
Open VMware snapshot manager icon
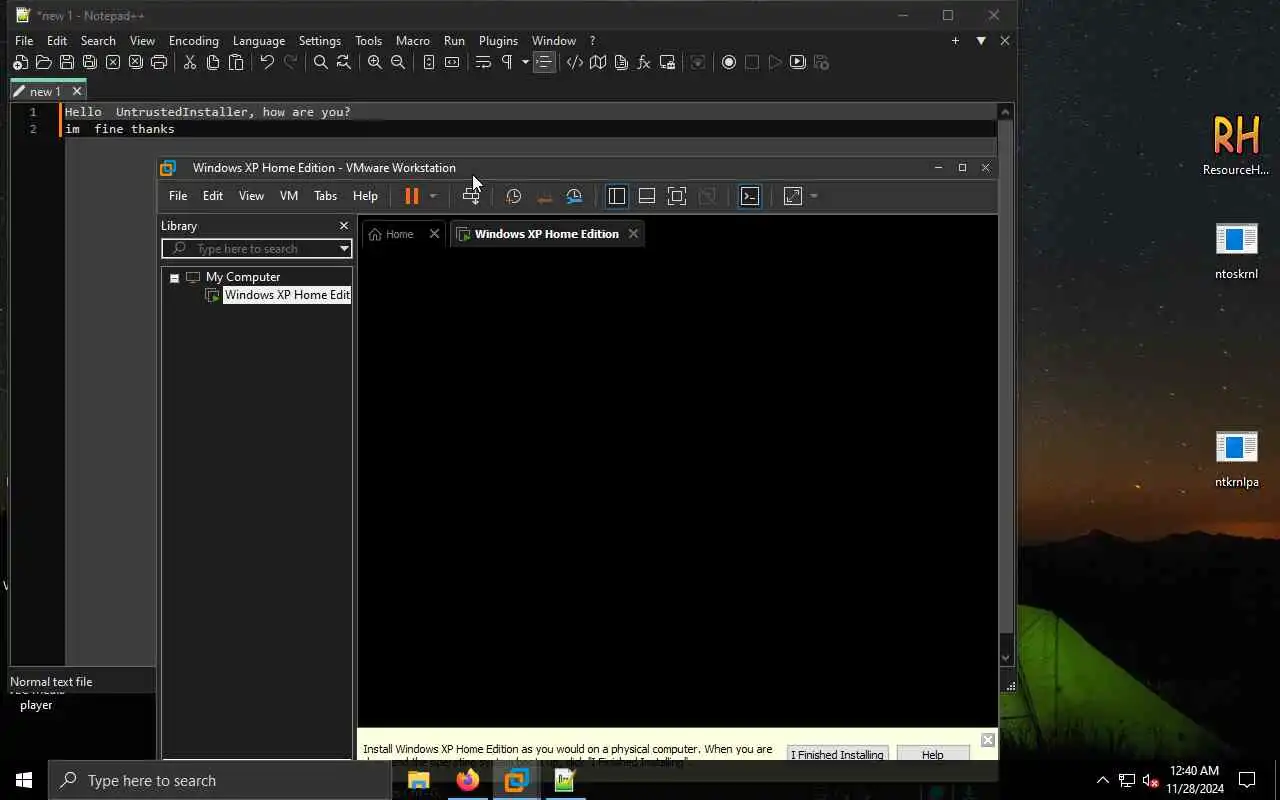574,196
